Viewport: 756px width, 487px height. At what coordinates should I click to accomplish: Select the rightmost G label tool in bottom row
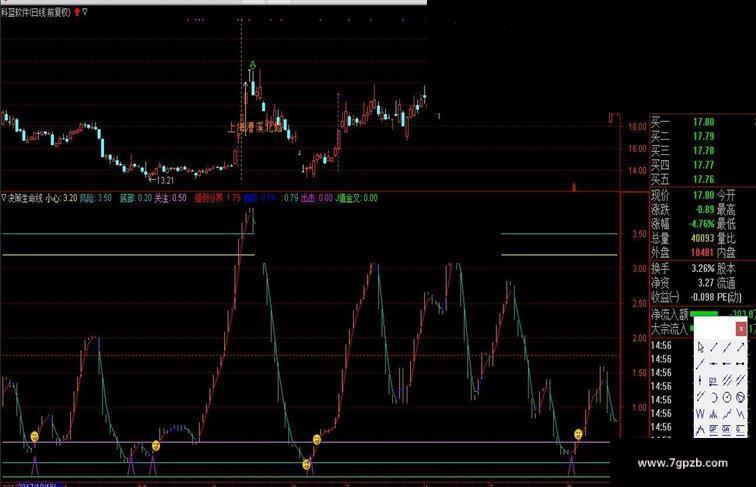[741, 429]
